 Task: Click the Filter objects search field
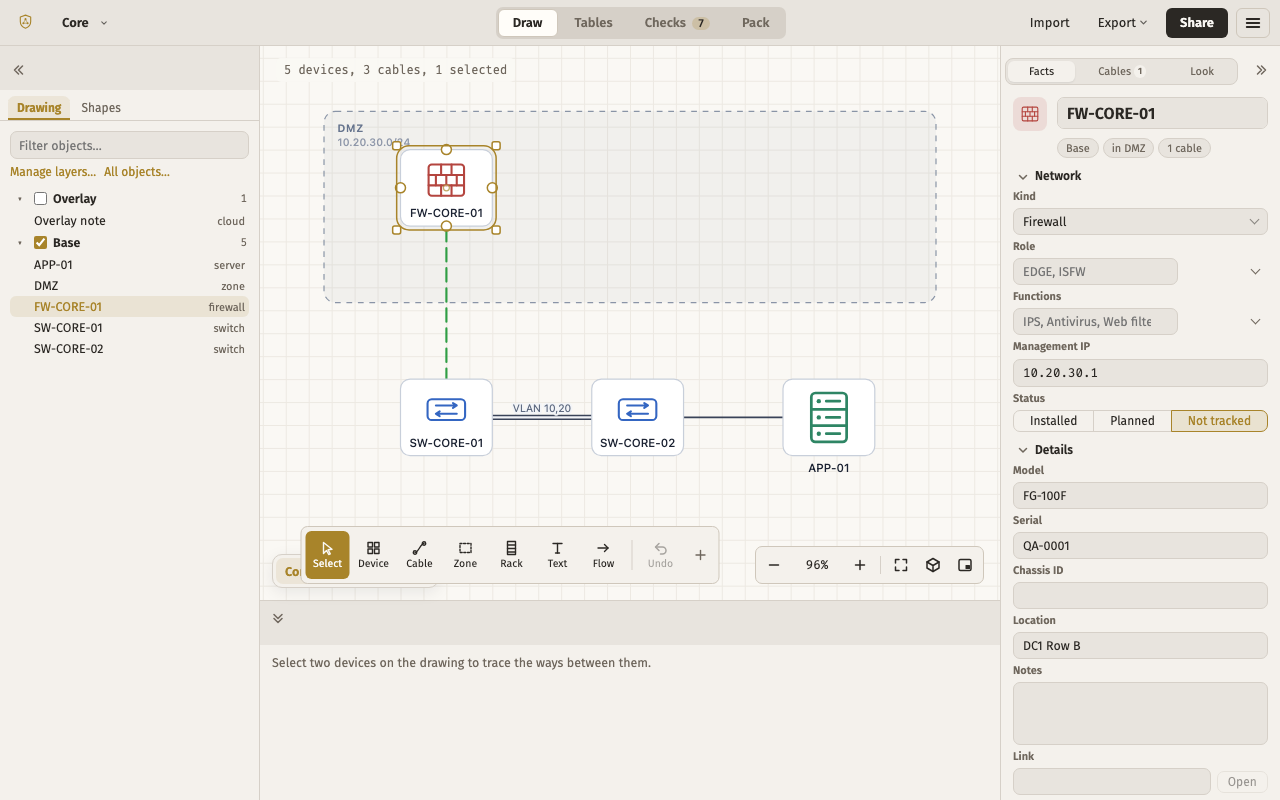[x=129, y=145]
